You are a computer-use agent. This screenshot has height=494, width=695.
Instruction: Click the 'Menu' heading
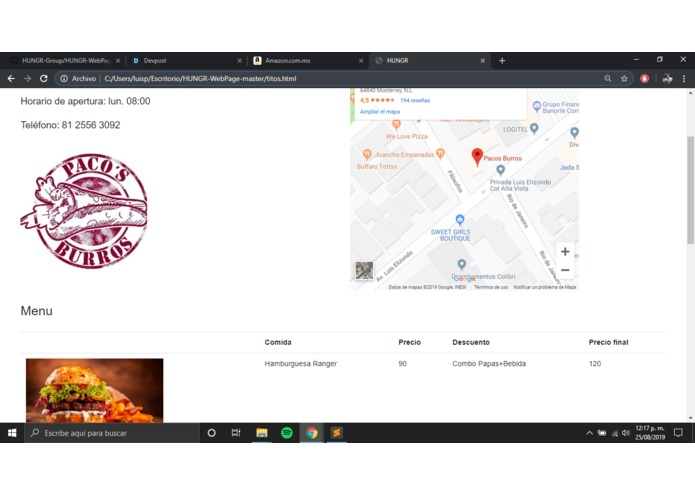[36, 311]
